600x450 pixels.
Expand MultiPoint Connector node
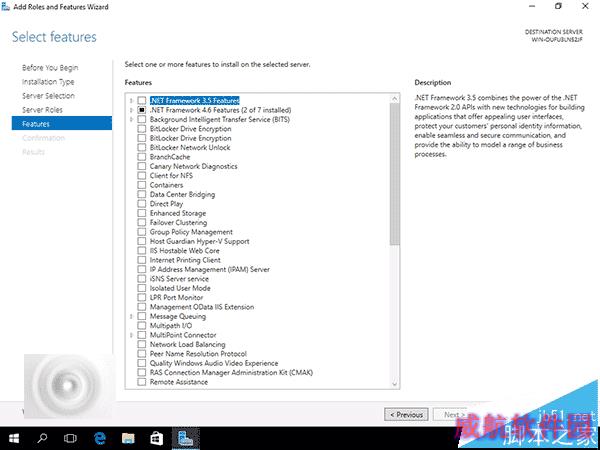131,335
